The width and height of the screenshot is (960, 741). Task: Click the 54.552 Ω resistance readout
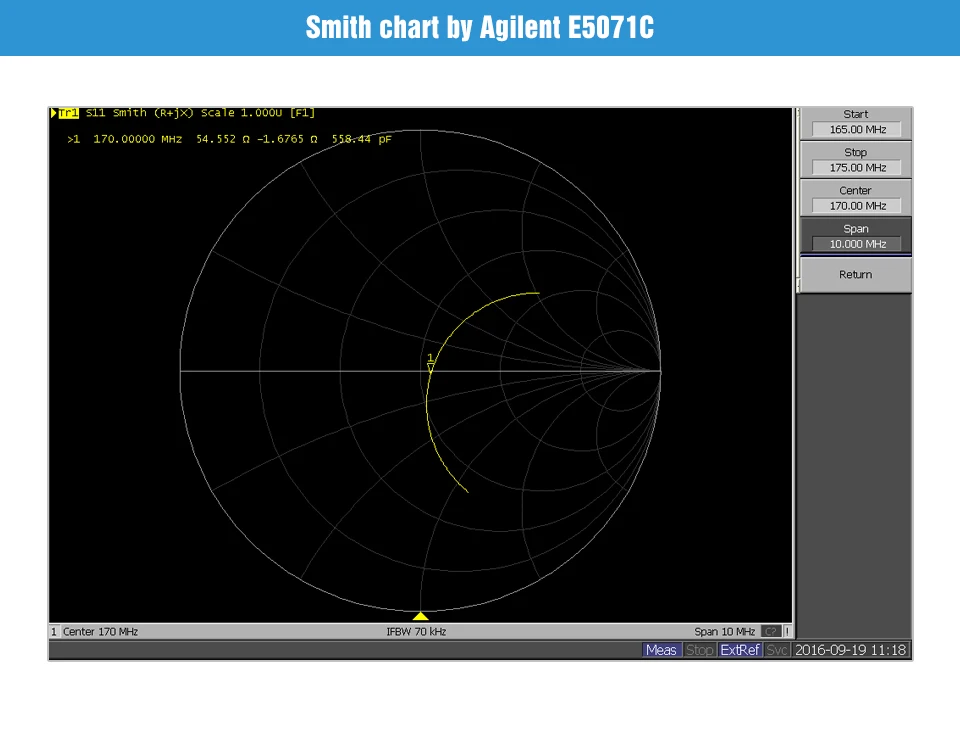coord(223,139)
